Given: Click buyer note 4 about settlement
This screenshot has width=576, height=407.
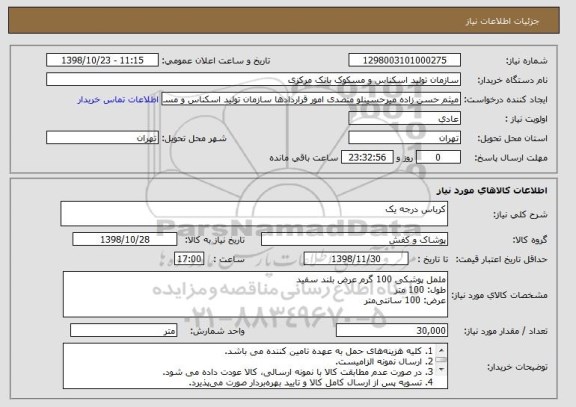Looking at the screenshot, I should tap(311, 382).
